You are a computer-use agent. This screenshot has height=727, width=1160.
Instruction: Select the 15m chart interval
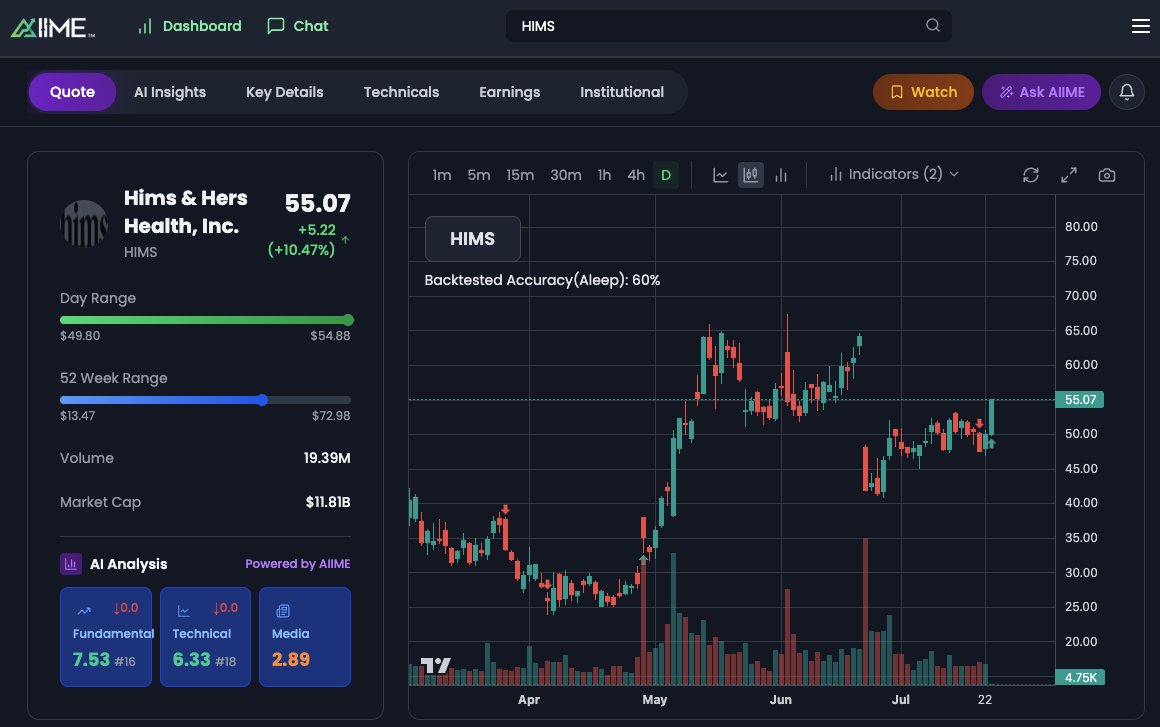(x=520, y=175)
